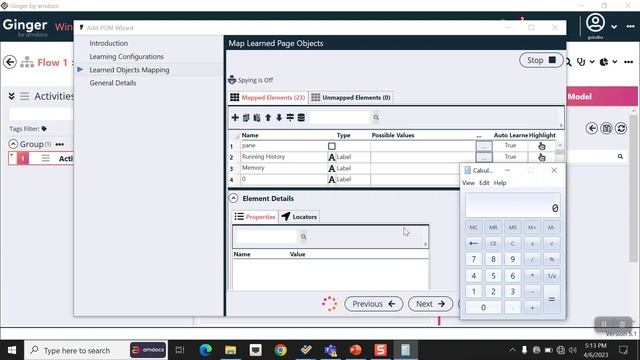Collapse the Element Details section

click(x=233, y=198)
